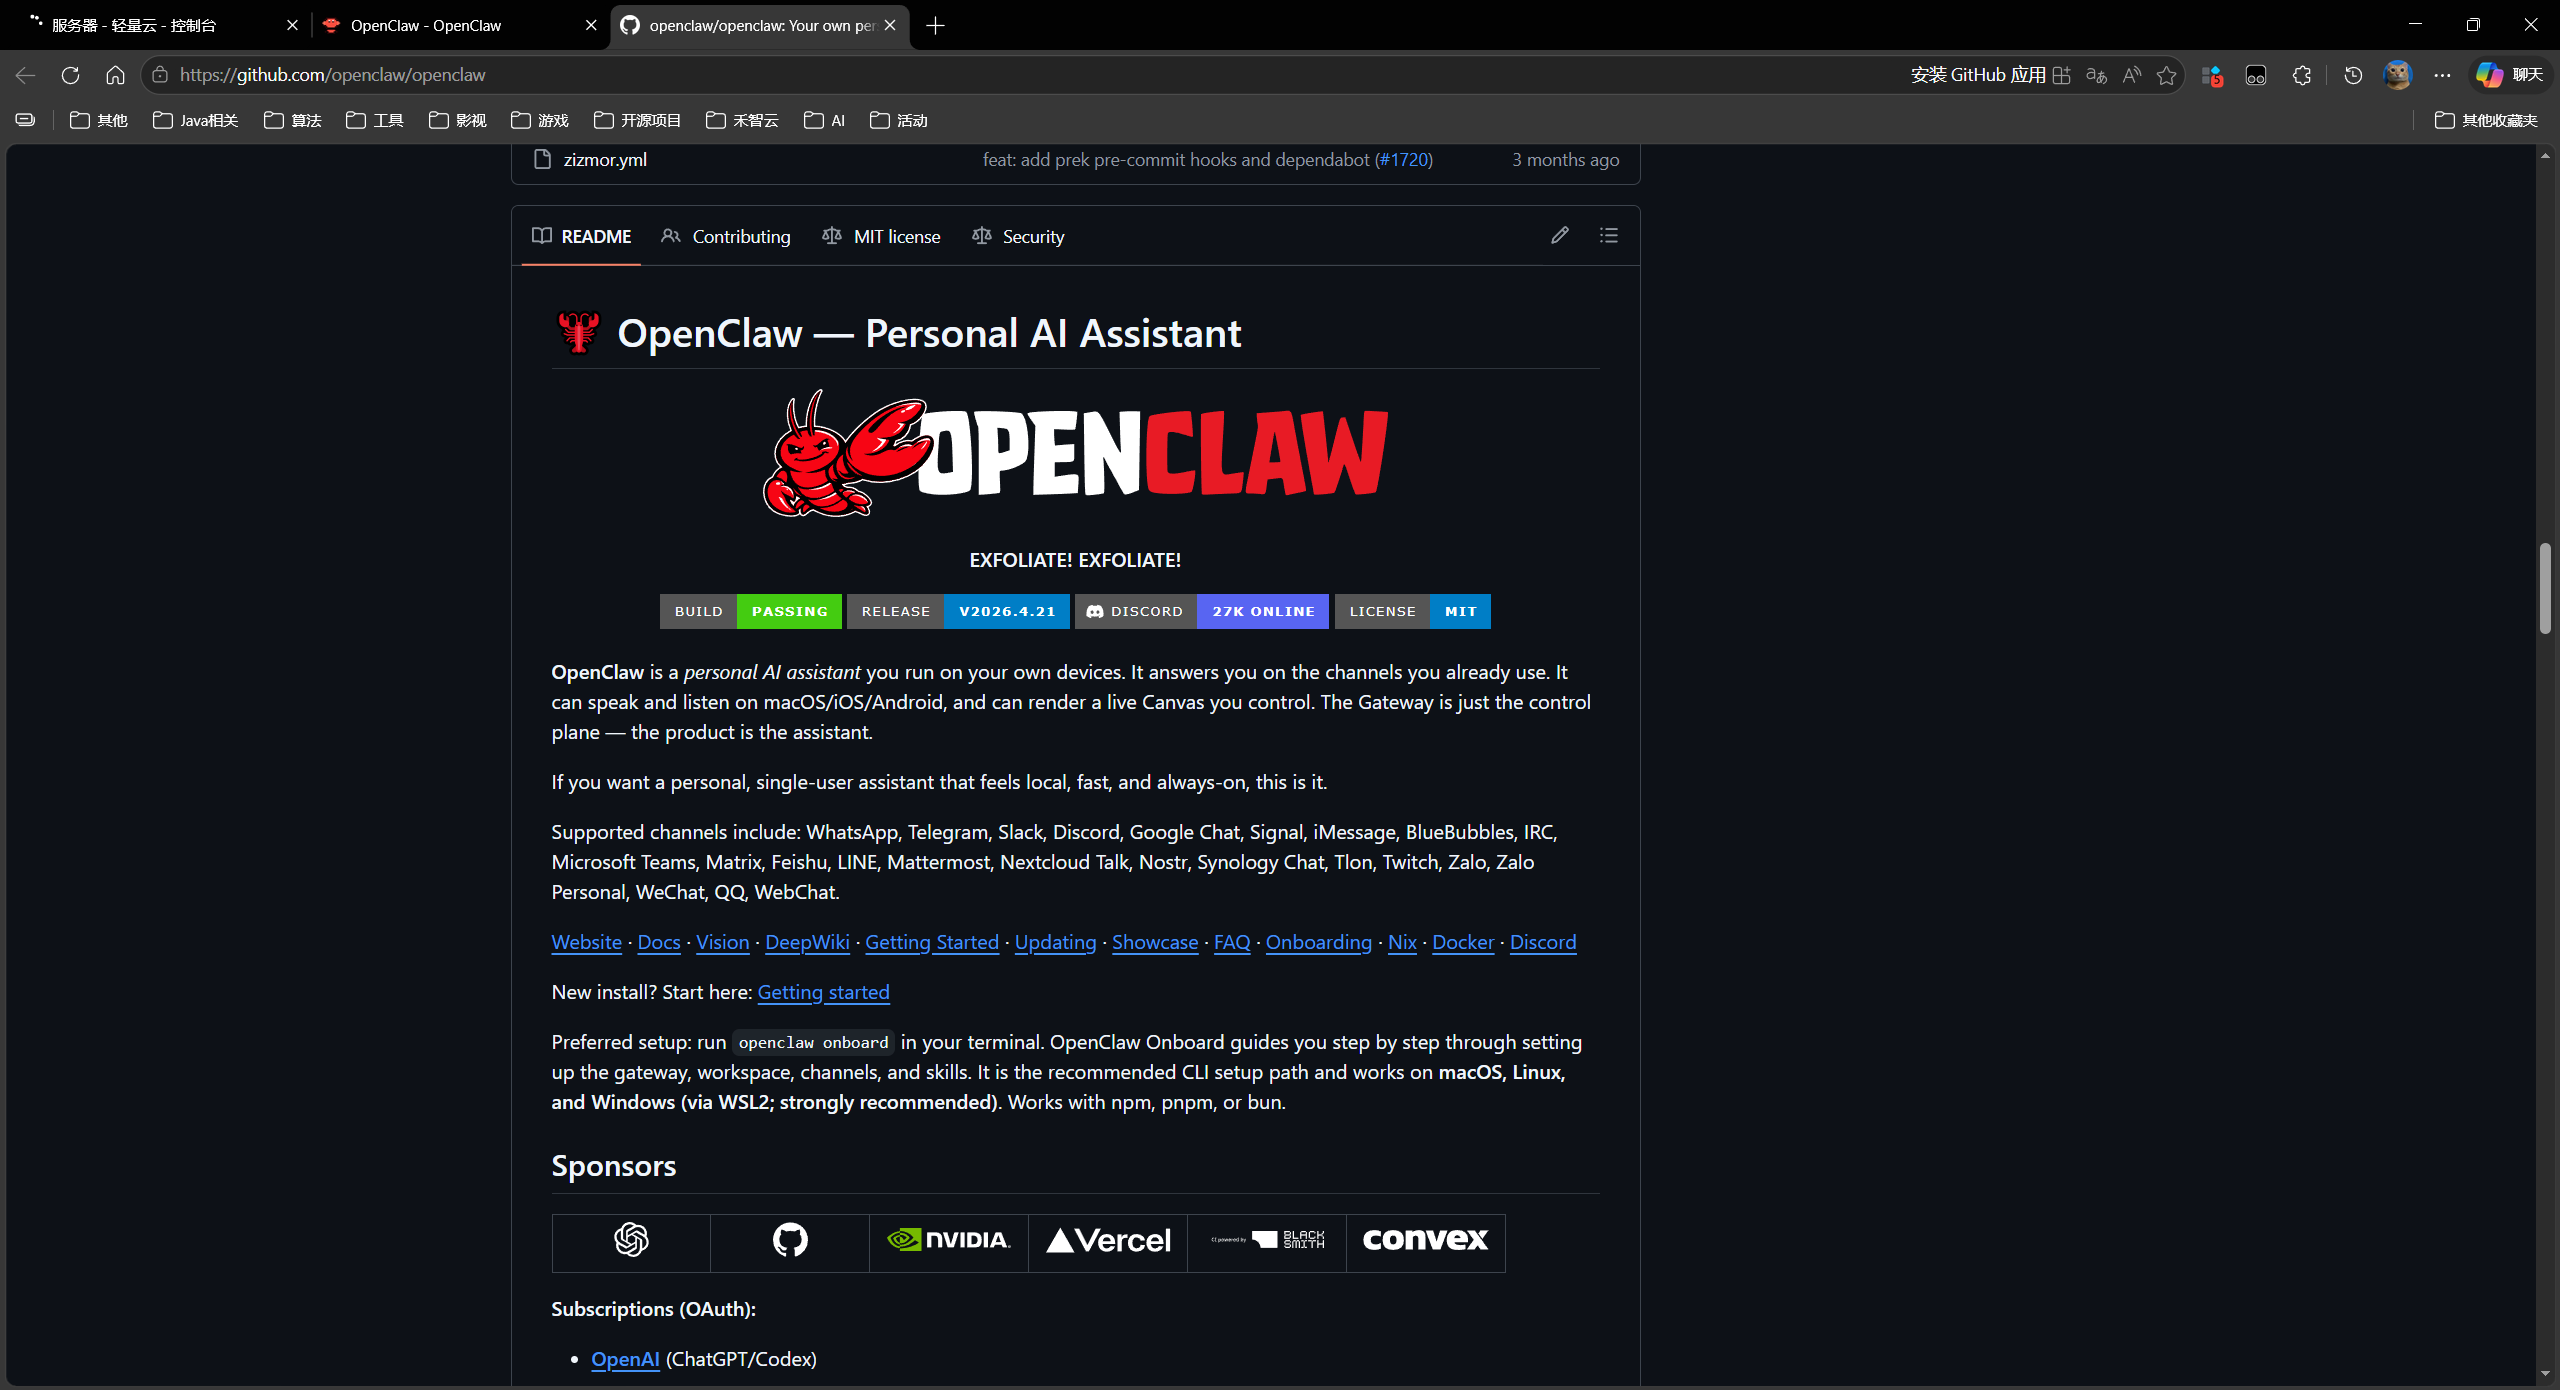
Task: Open the browser history icon
Action: pos(2352,75)
